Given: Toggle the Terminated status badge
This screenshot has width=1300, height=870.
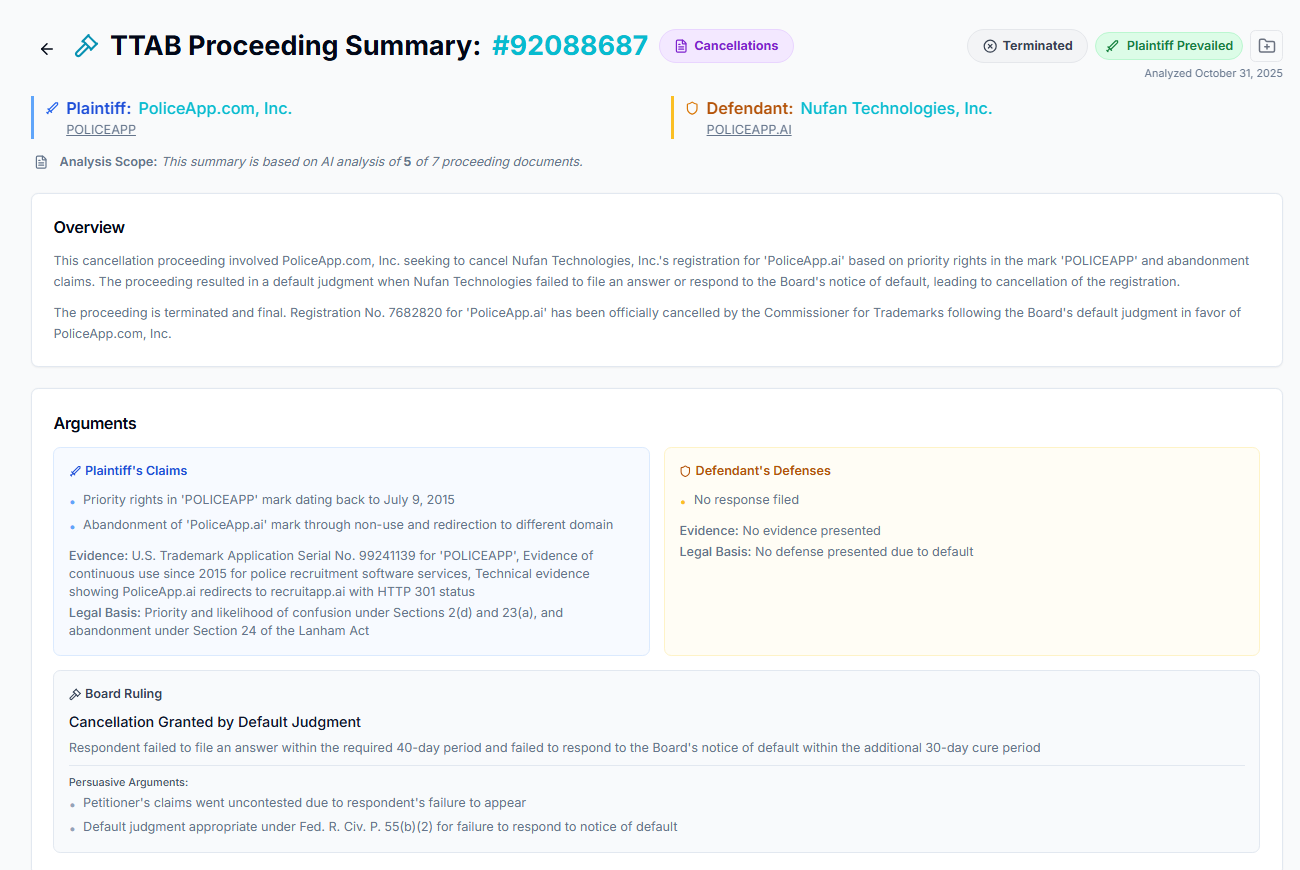Looking at the screenshot, I should [1027, 45].
